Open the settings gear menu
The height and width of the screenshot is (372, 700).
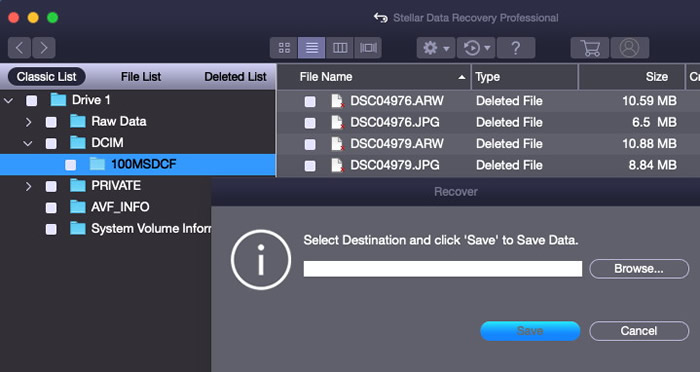436,48
